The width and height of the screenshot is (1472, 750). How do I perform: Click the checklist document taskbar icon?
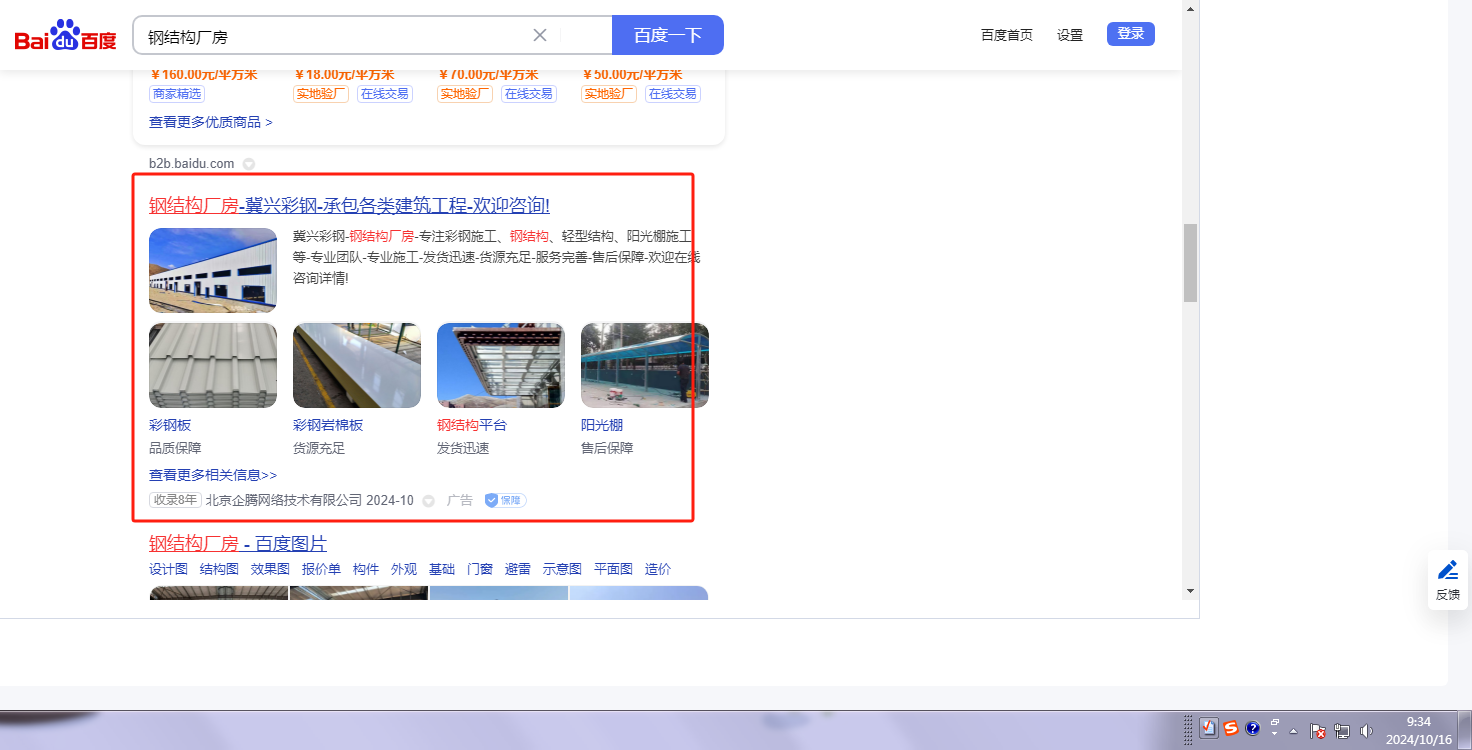point(1209,728)
